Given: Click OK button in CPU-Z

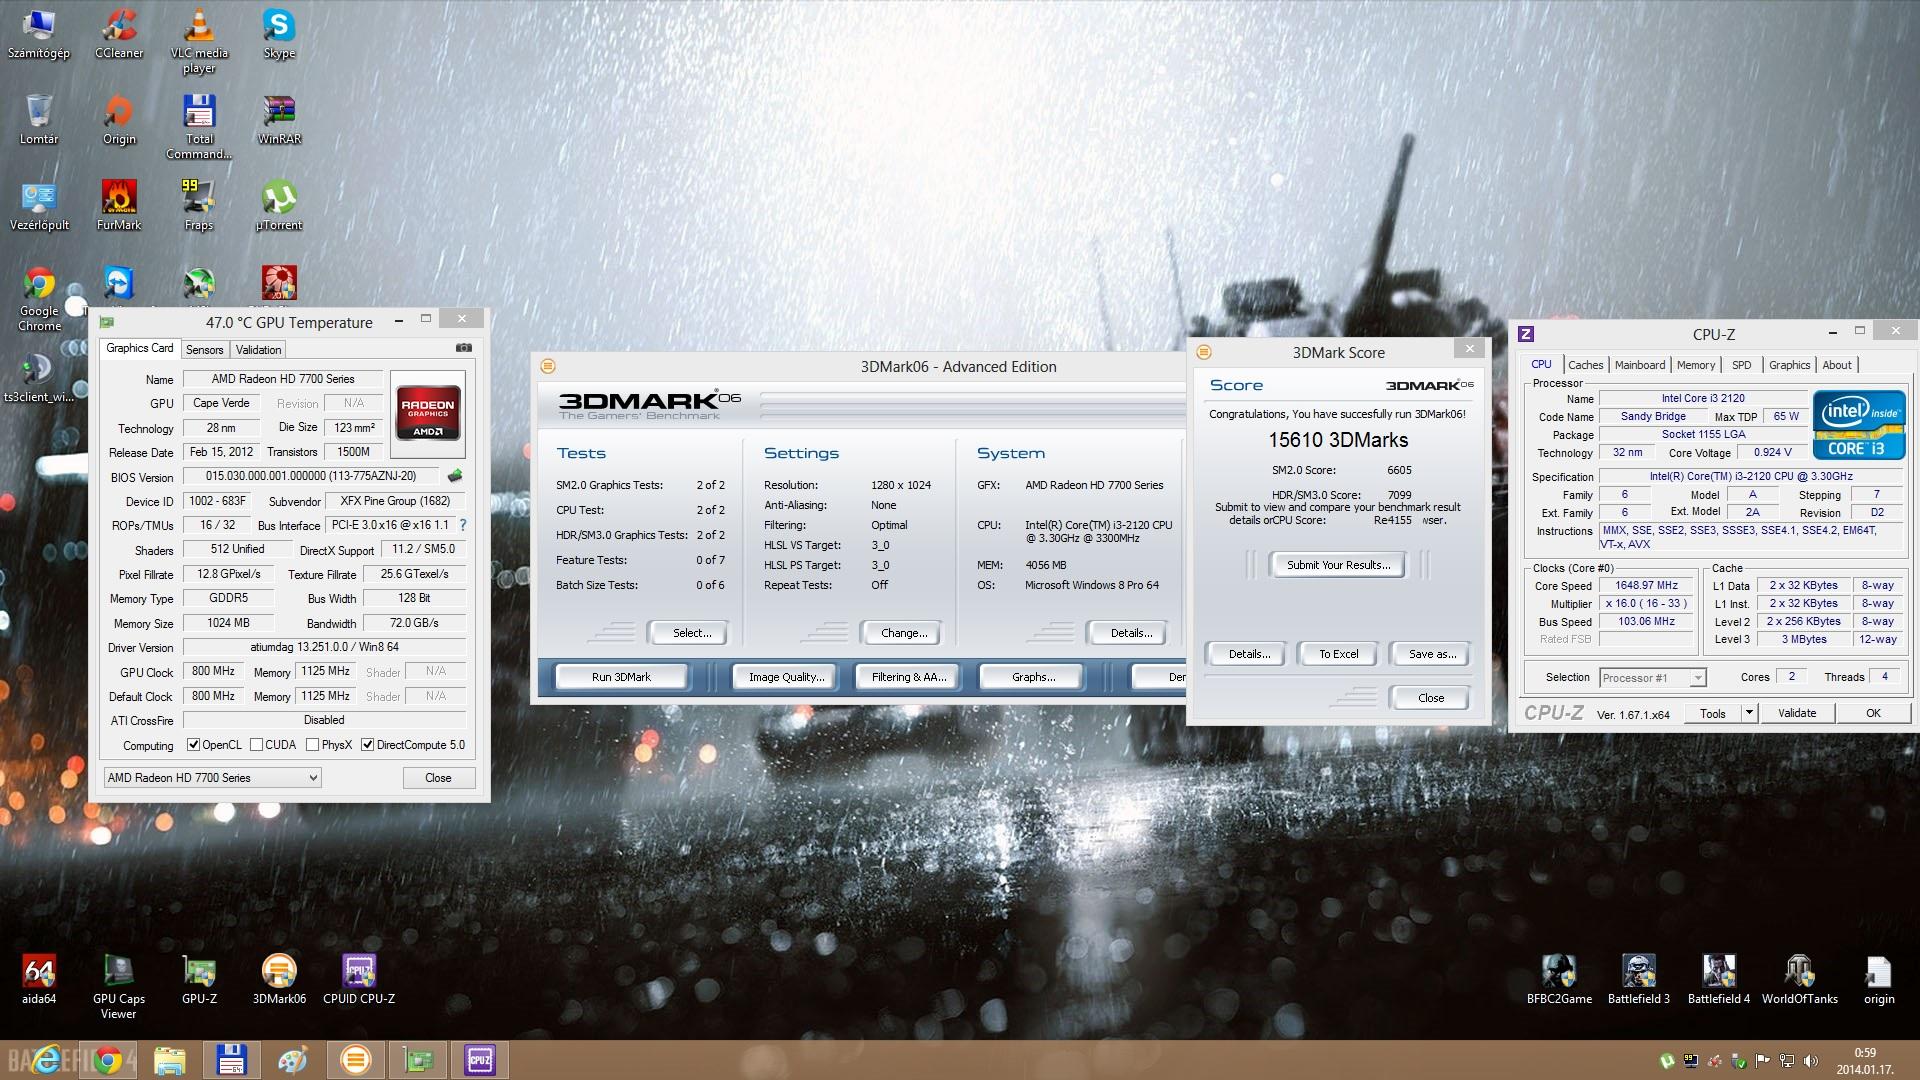Looking at the screenshot, I should pyautogui.click(x=1873, y=713).
